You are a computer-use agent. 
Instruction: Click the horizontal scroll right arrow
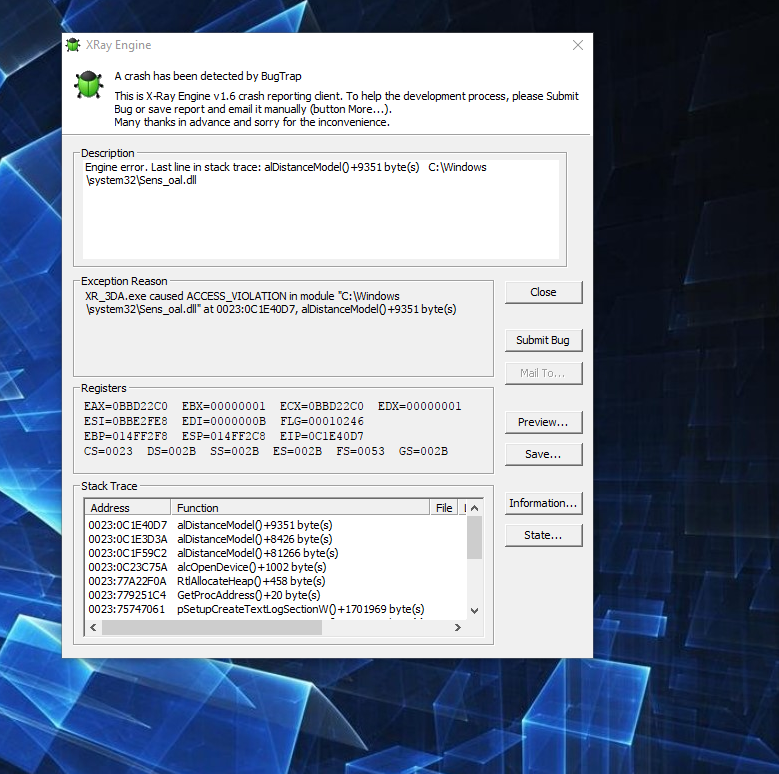tap(458, 627)
